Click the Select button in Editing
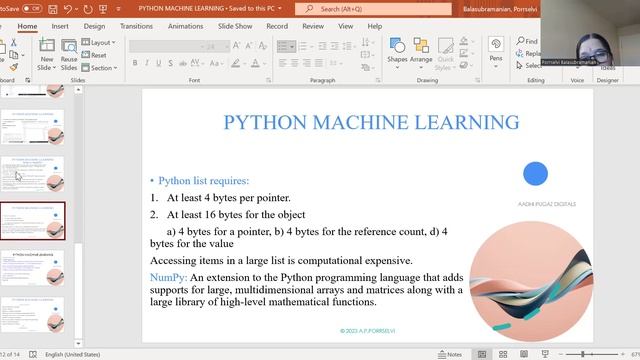The height and width of the screenshot is (360, 640). click(x=529, y=65)
